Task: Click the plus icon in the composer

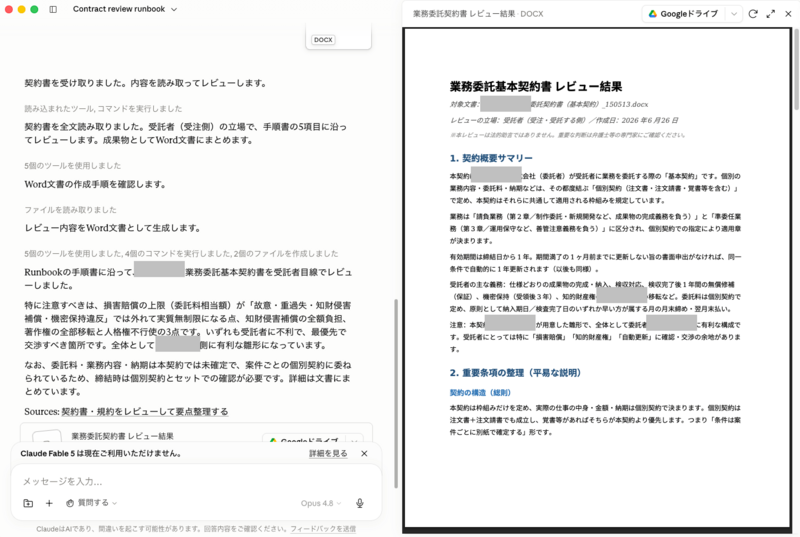Action: 49,503
